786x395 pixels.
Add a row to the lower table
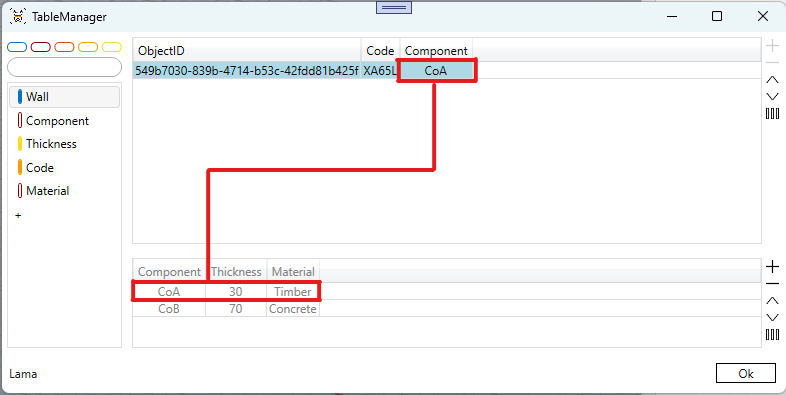coord(772,267)
